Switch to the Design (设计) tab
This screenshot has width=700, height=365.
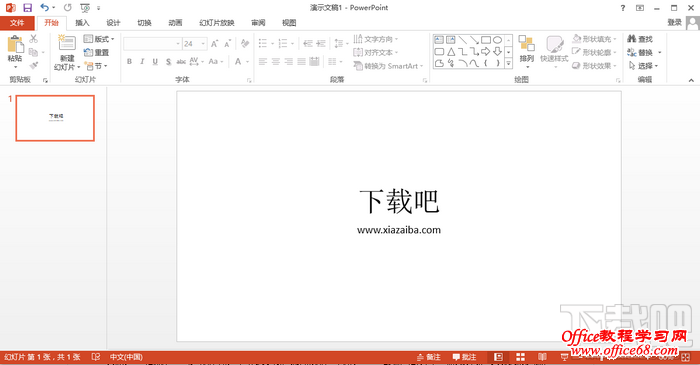coord(113,23)
